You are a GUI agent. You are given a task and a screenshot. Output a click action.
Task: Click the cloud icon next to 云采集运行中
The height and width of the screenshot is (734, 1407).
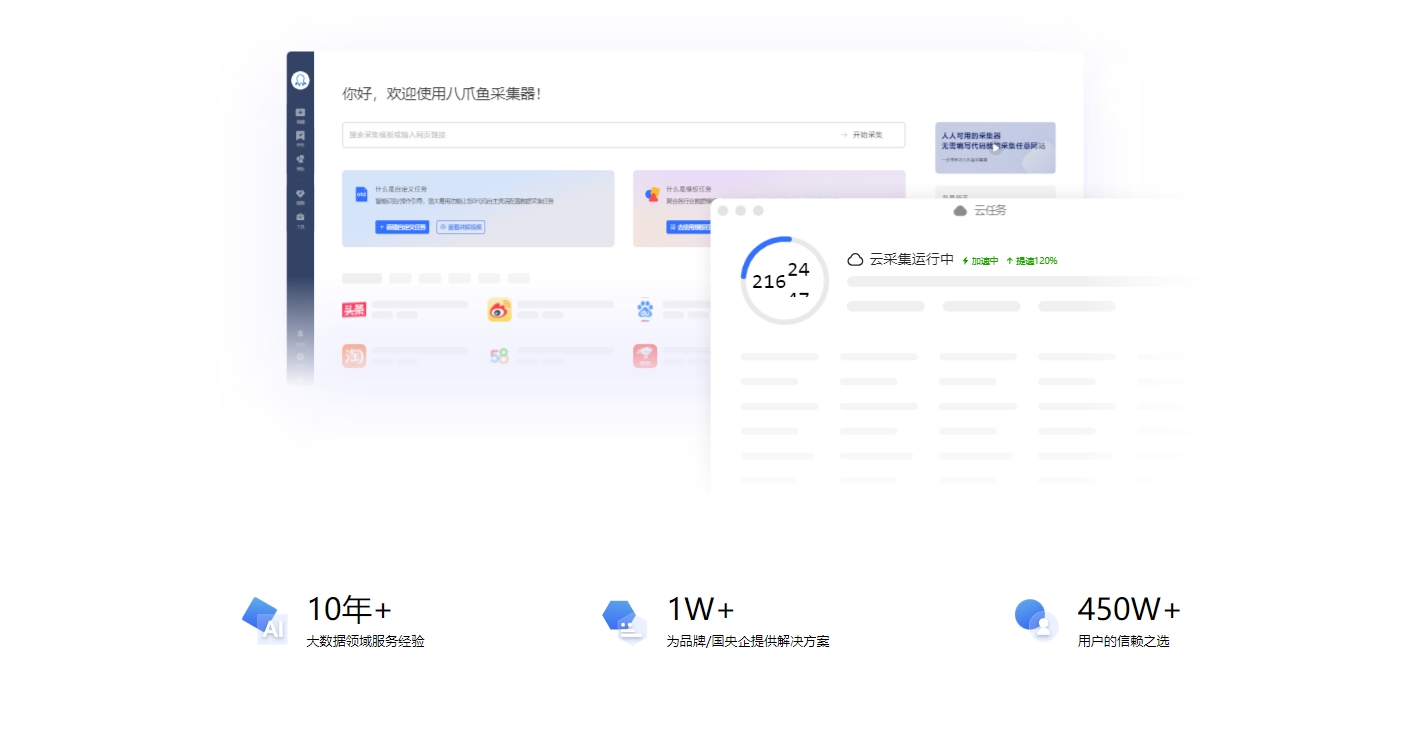[x=855, y=260]
